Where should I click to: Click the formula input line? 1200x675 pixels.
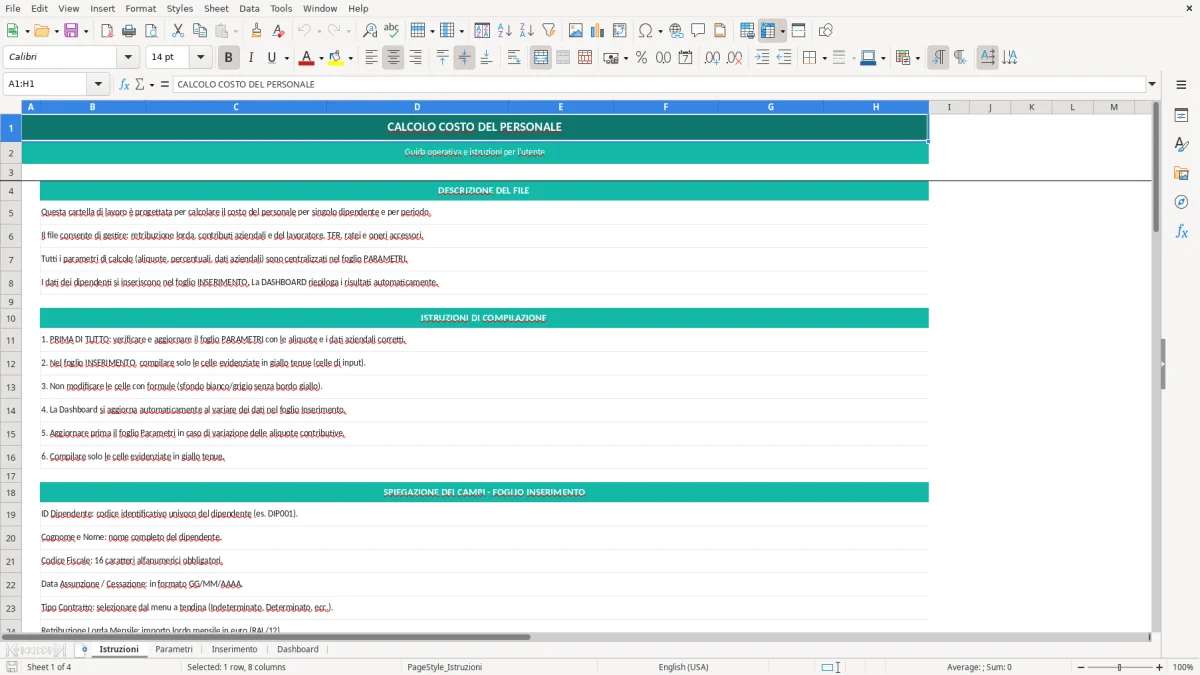point(658,84)
